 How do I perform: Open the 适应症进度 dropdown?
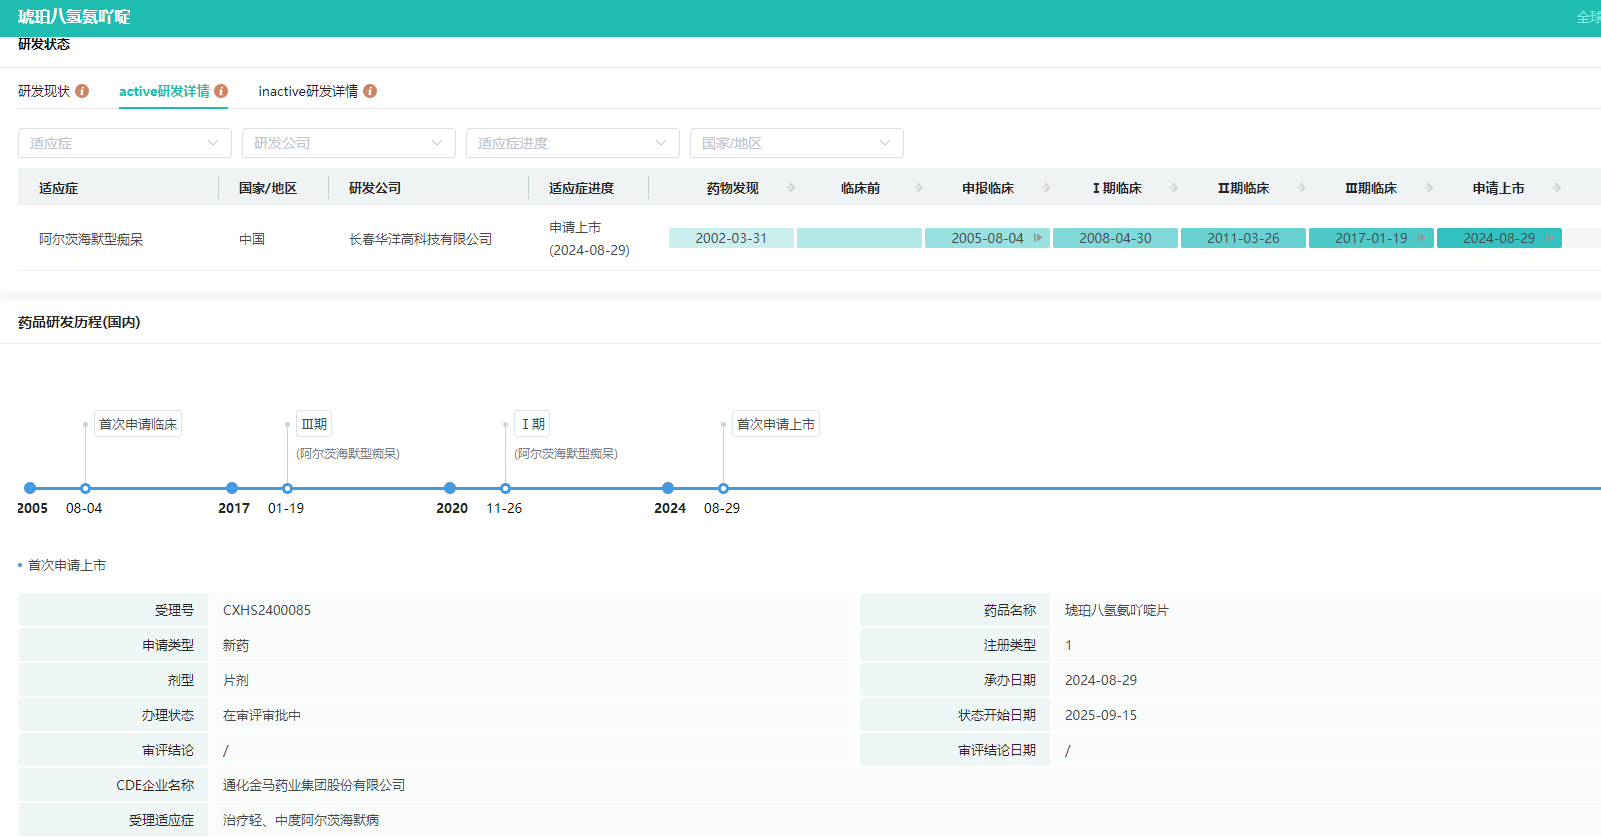[572, 143]
